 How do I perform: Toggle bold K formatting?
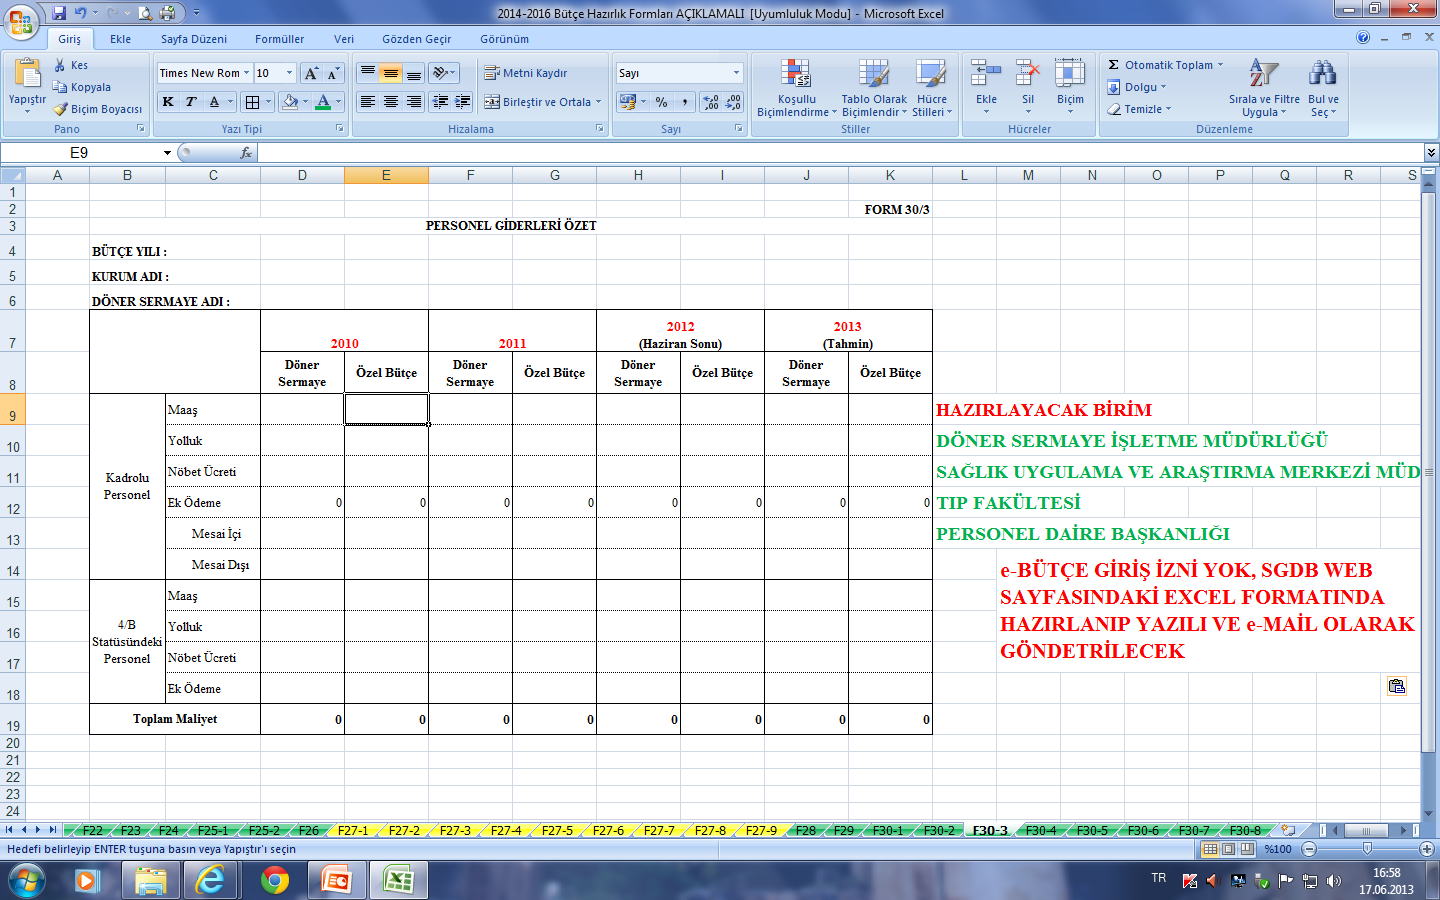click(168, 102)
